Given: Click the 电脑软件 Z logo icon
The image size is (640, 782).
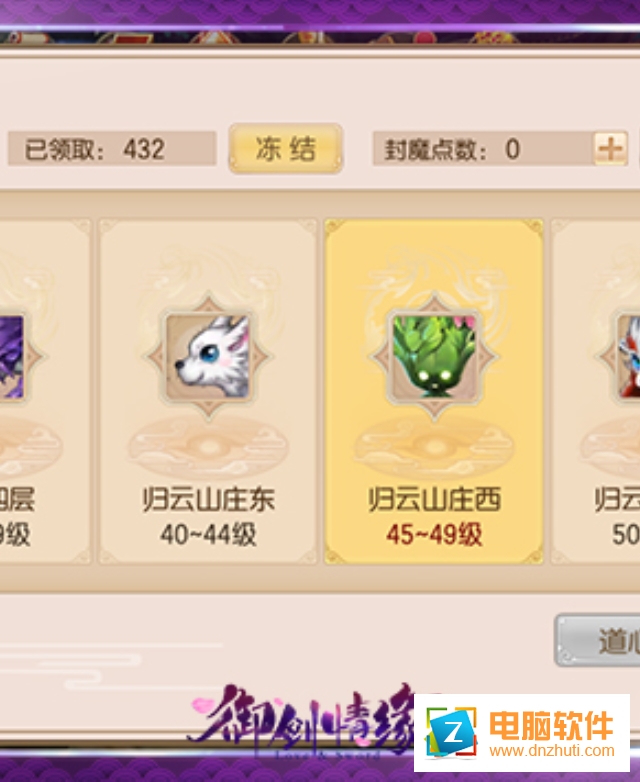Looking at the screenshot, I should 452,732.
